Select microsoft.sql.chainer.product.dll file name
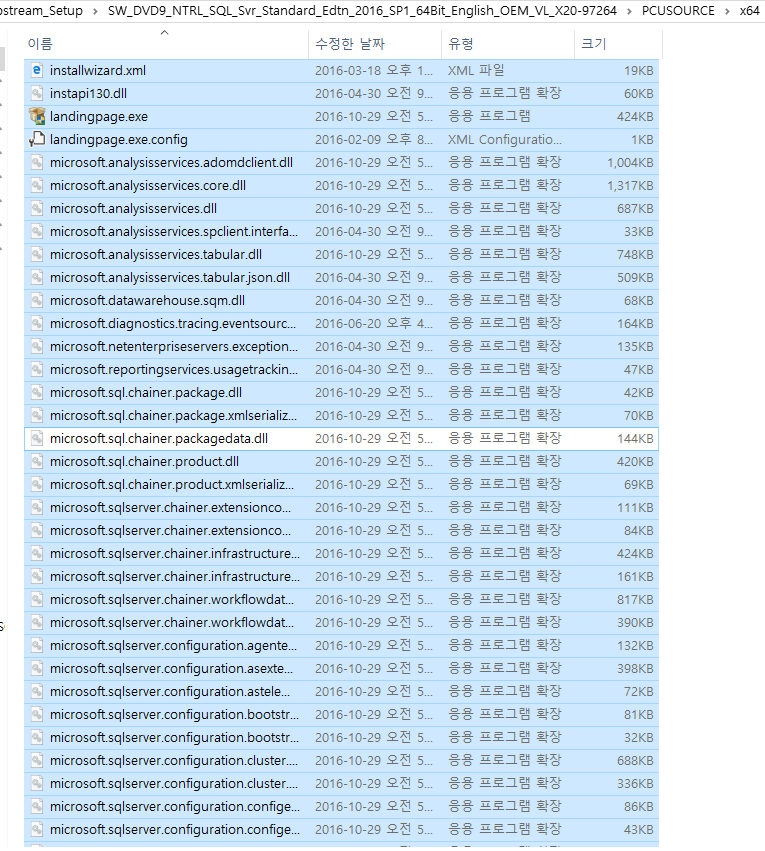The height and width of the screenshot is (851, 765). coord(144,461)
